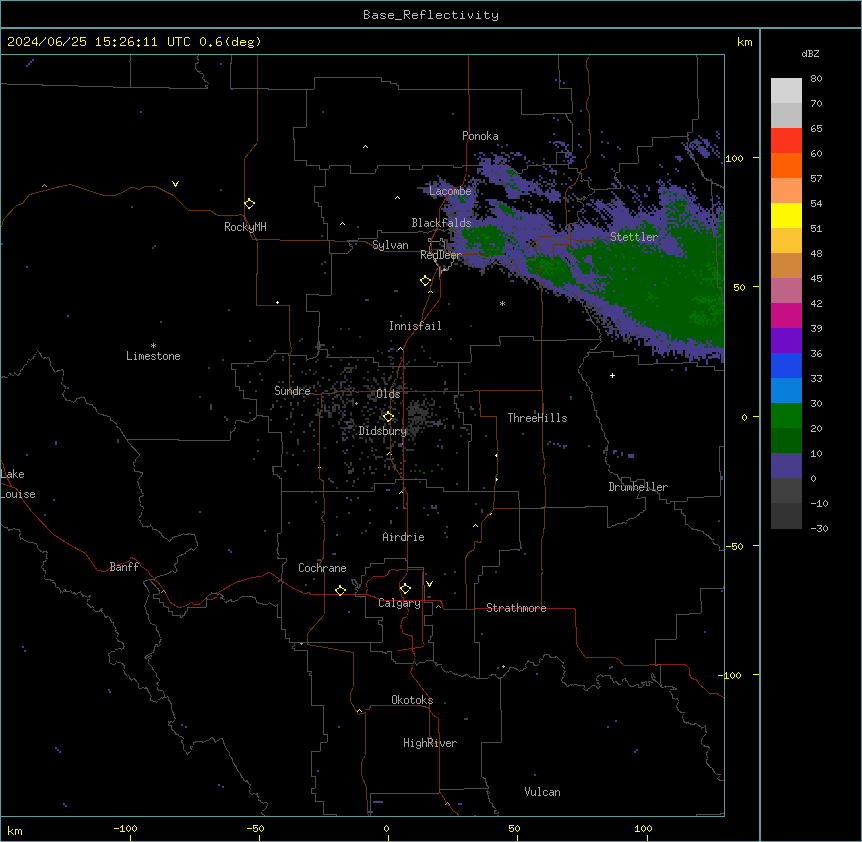This screenshot has height=842, width=862.
Task: Select the indigo 0-10 dBZ legend swatch
Action: coord(786,466)
